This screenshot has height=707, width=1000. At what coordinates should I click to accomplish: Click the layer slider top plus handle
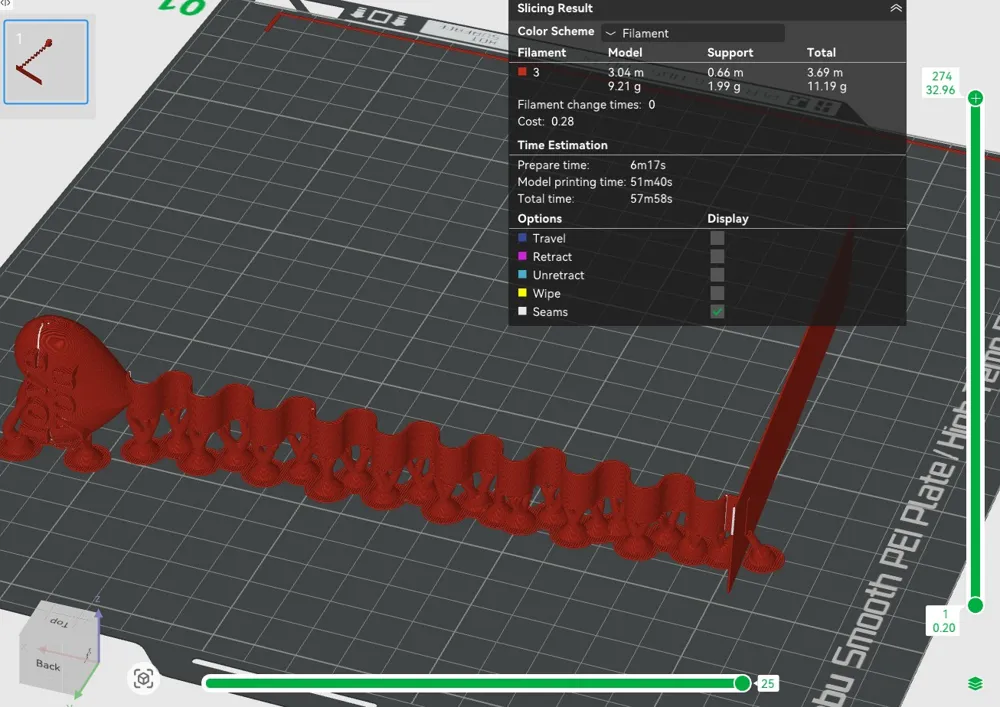(x=975, y=98)
